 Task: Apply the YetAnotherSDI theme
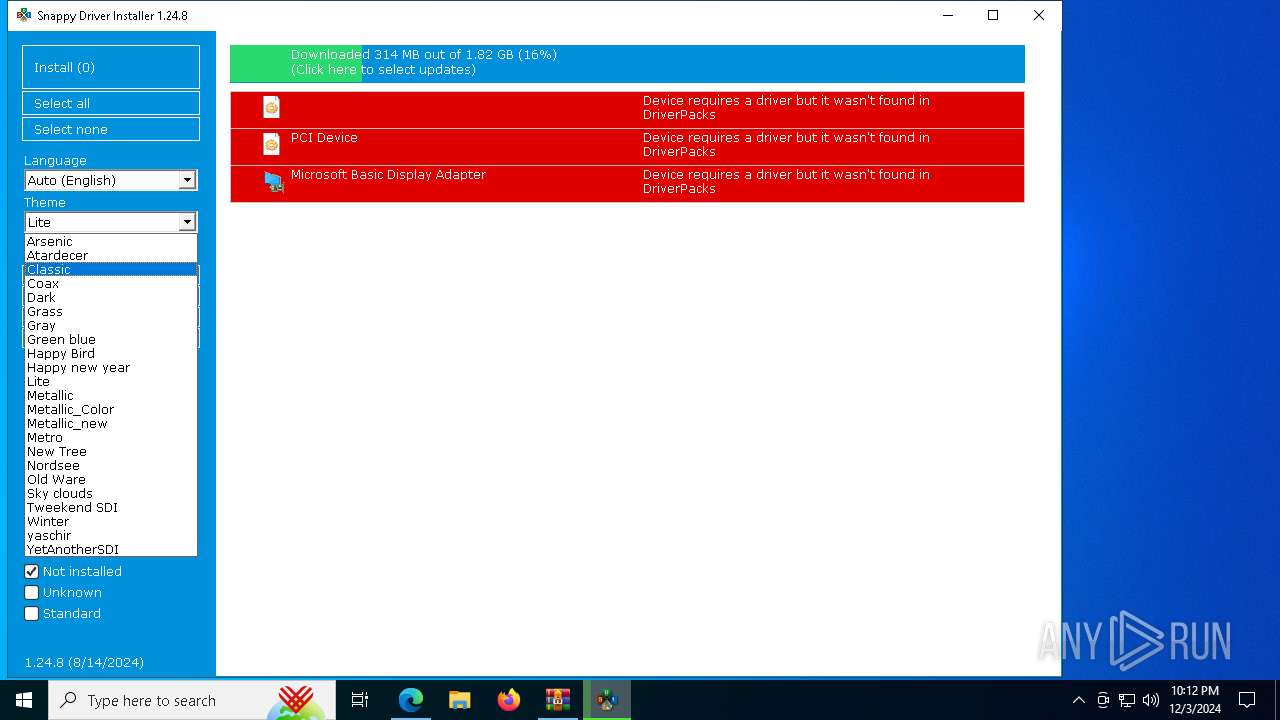[x=111, y=549]
